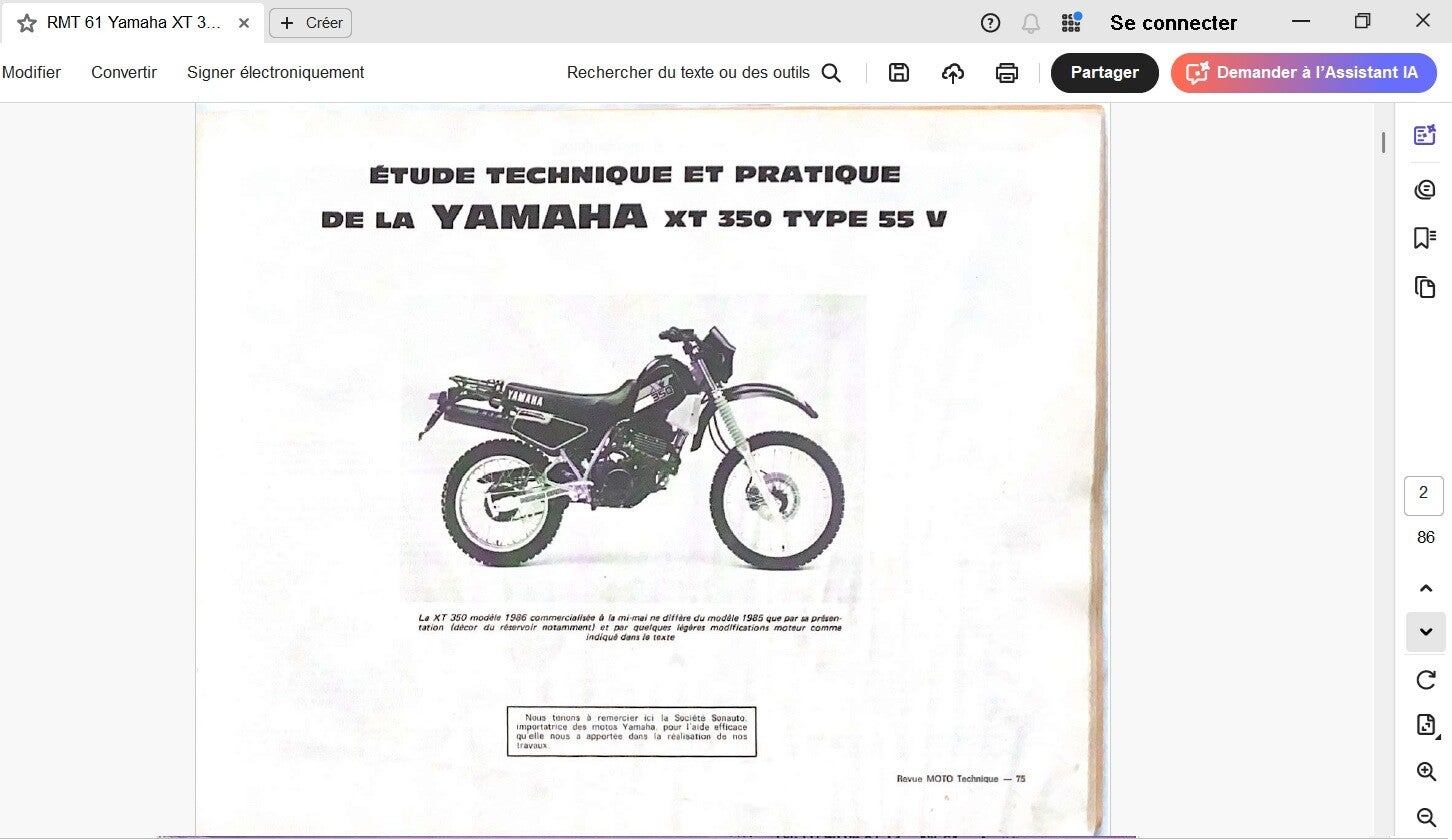Switch to the RMT 61 Yamaha XT tab
This screenshot has height=840, width=1452.
(133, 23)
